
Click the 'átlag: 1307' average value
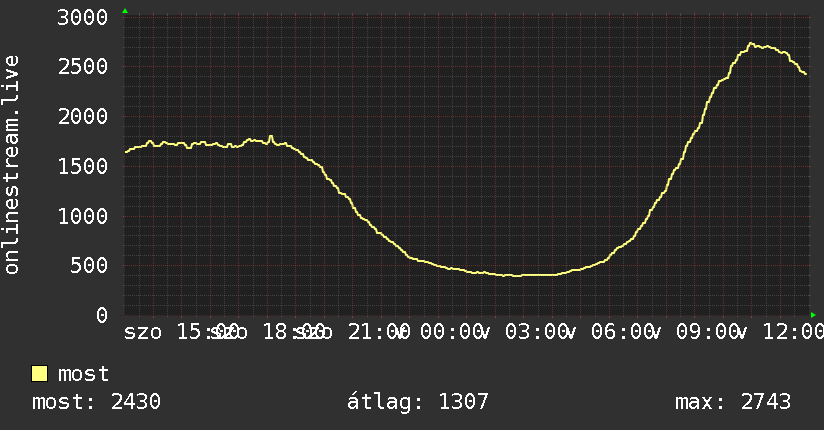(x=418, y=402)
